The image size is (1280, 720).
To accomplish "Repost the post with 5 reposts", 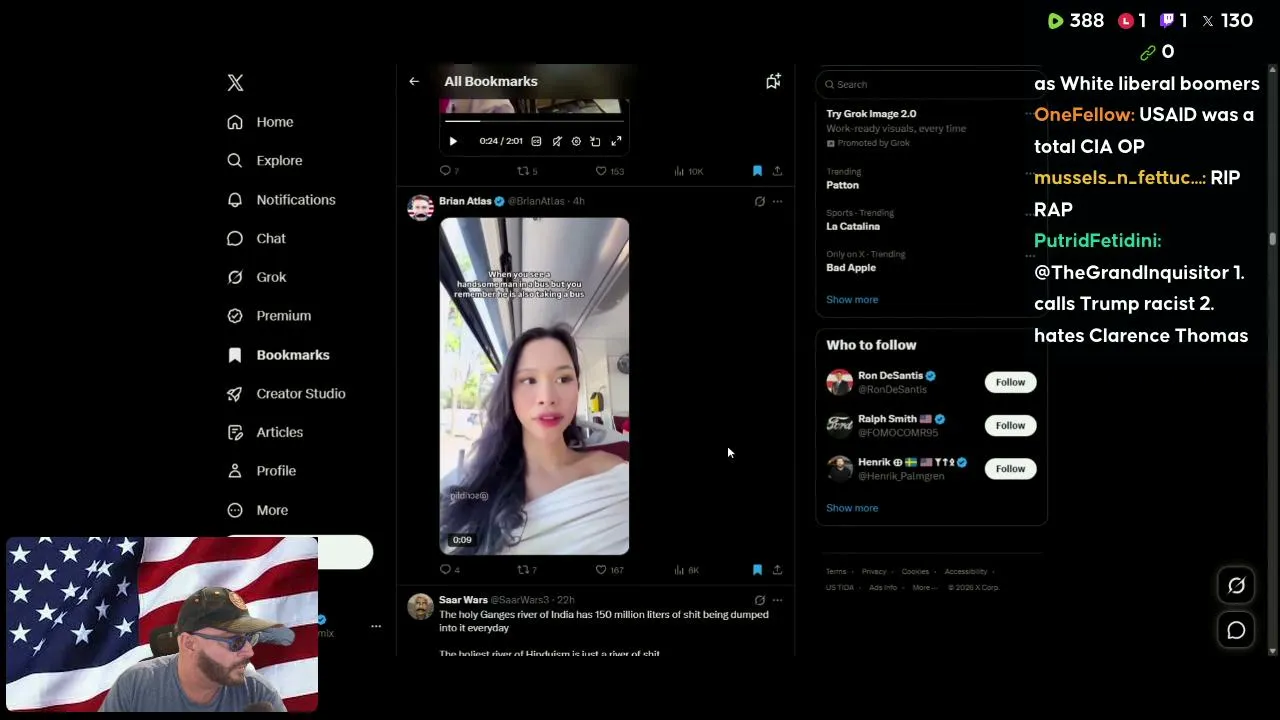I will pos(527,171).
